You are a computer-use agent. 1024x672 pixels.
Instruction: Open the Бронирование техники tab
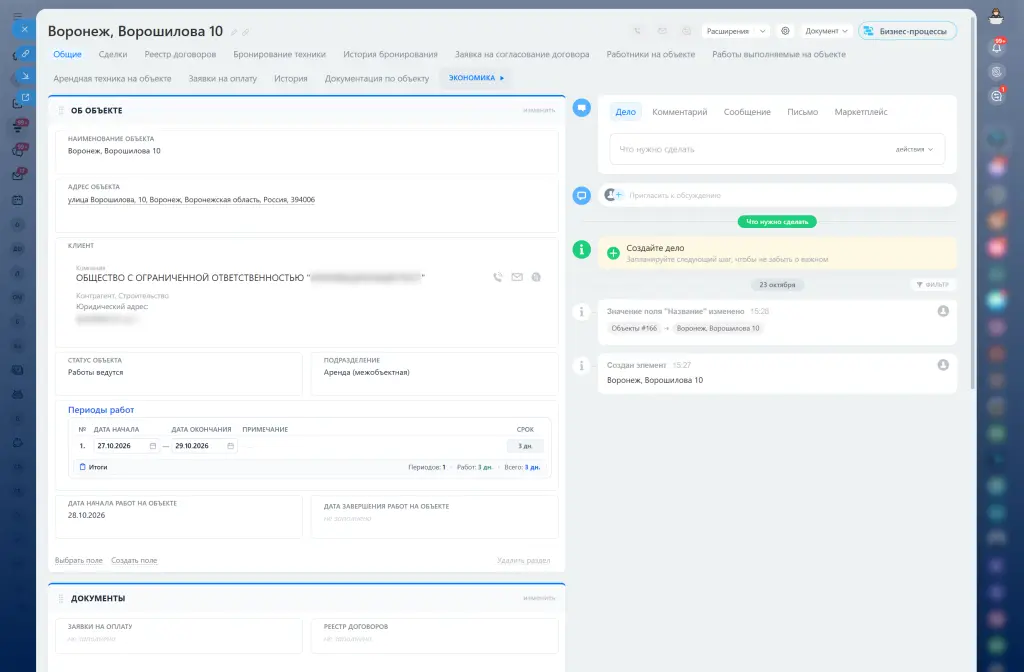coord(280,54)
